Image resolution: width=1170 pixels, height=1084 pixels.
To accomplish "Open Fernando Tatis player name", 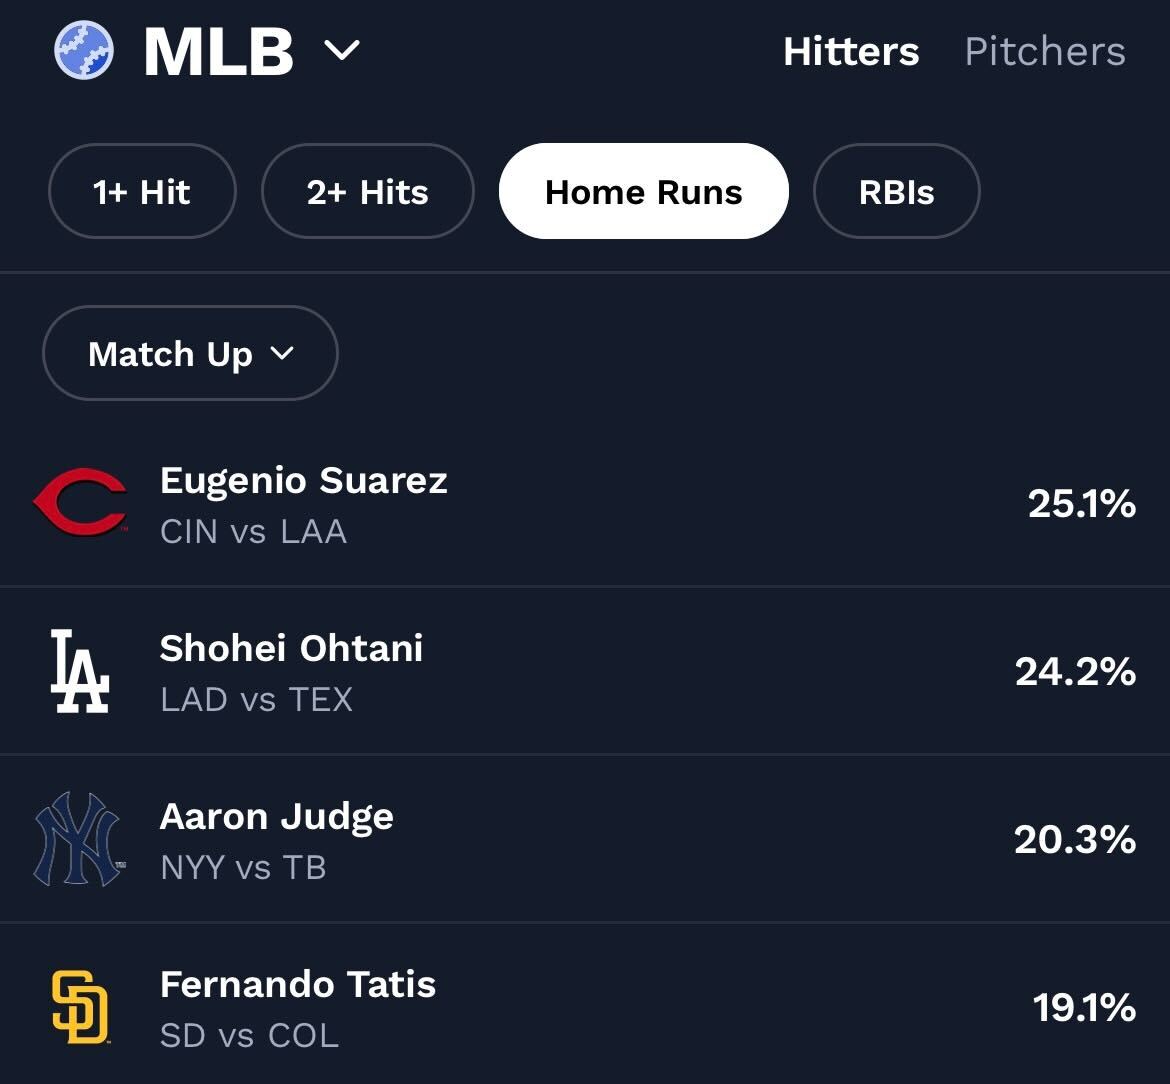I will pos(297,985).
